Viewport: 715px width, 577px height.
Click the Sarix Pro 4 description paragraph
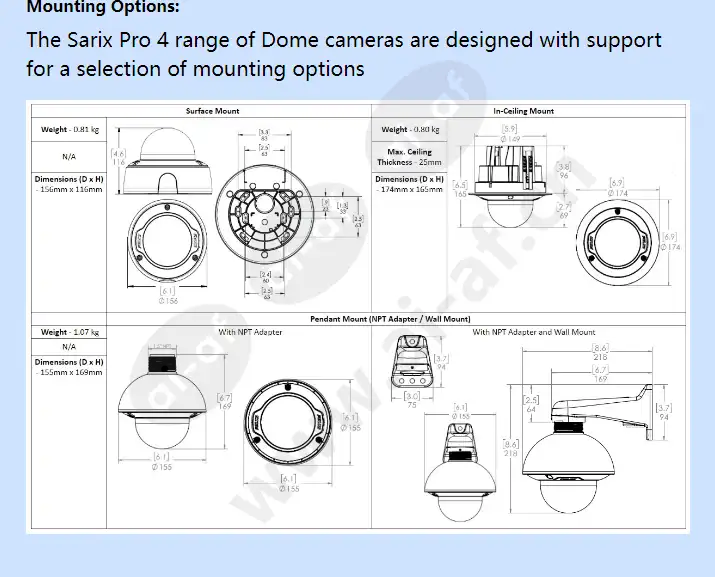(344, 54)
